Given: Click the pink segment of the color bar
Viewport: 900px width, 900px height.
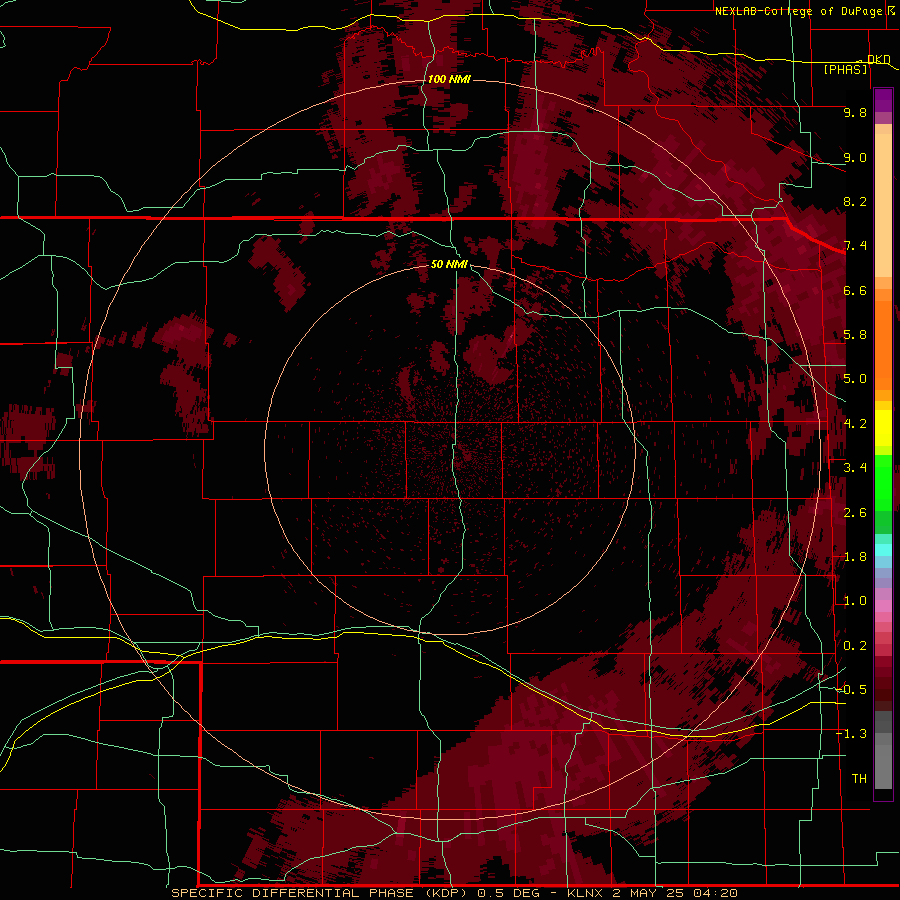Looking at the screenshot, I should pyautogui.click(x=883, y=606).
